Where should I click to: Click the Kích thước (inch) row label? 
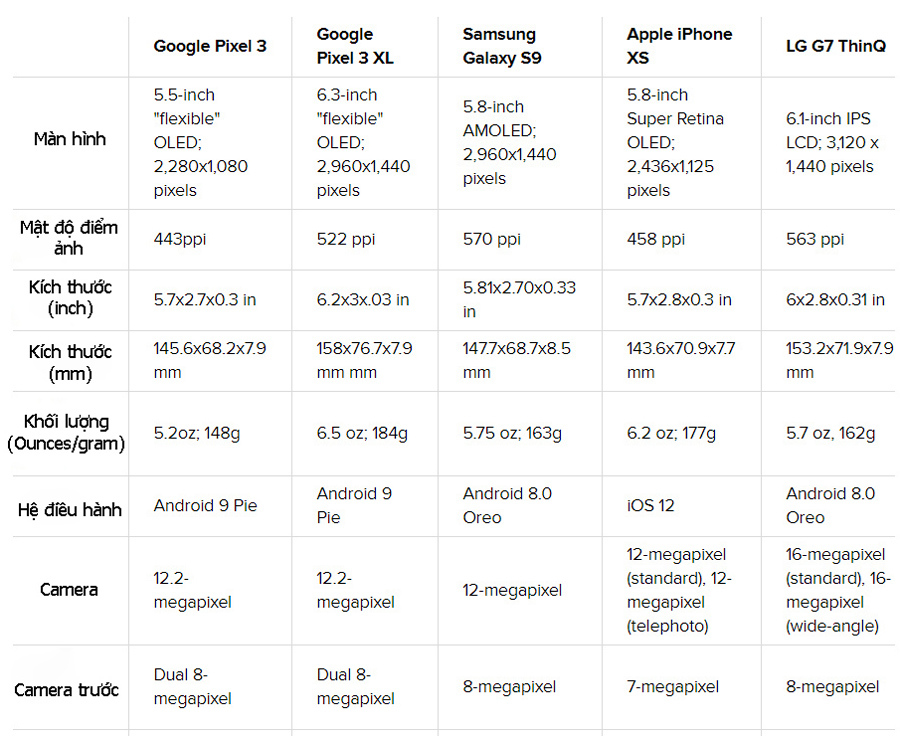point(69,298)
